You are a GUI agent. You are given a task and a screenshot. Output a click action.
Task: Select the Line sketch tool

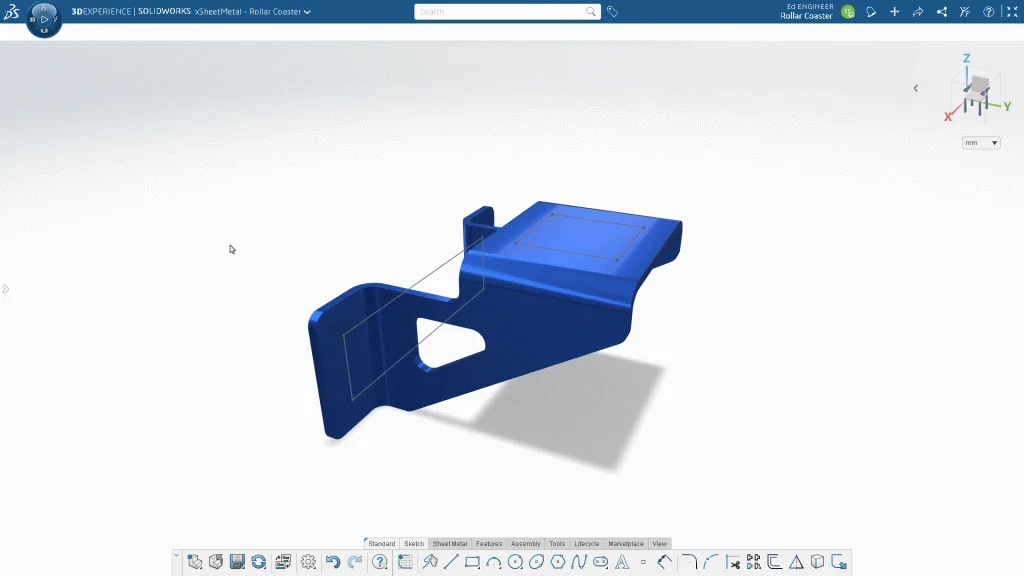[x=451, y=562]
